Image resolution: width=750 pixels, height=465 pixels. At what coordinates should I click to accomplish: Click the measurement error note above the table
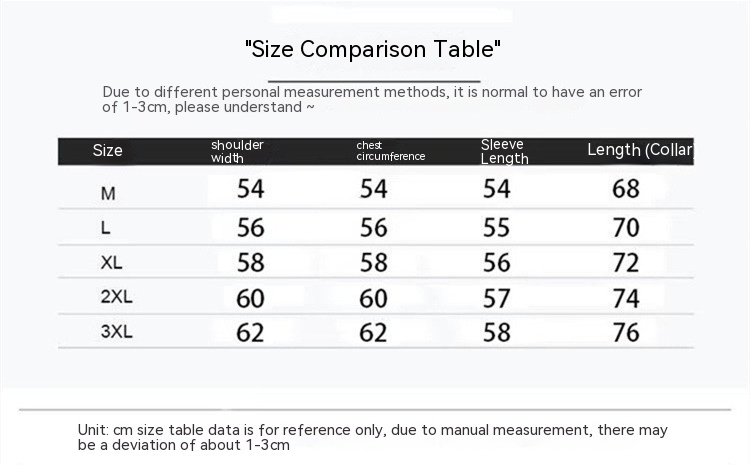click(x=372, y=99)
